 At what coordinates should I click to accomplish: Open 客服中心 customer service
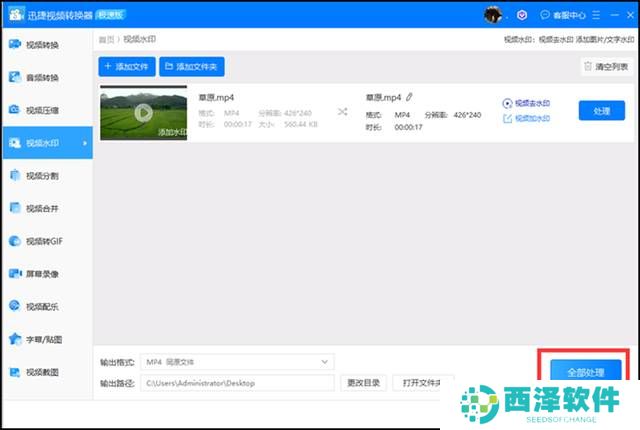[563, 15]
